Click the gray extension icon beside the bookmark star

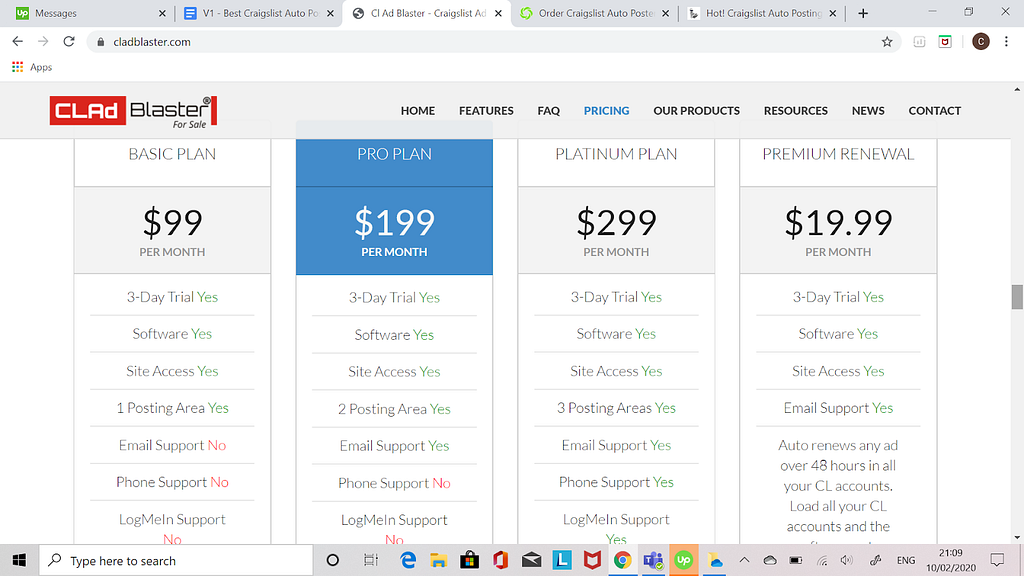click(x=920, y=42)
